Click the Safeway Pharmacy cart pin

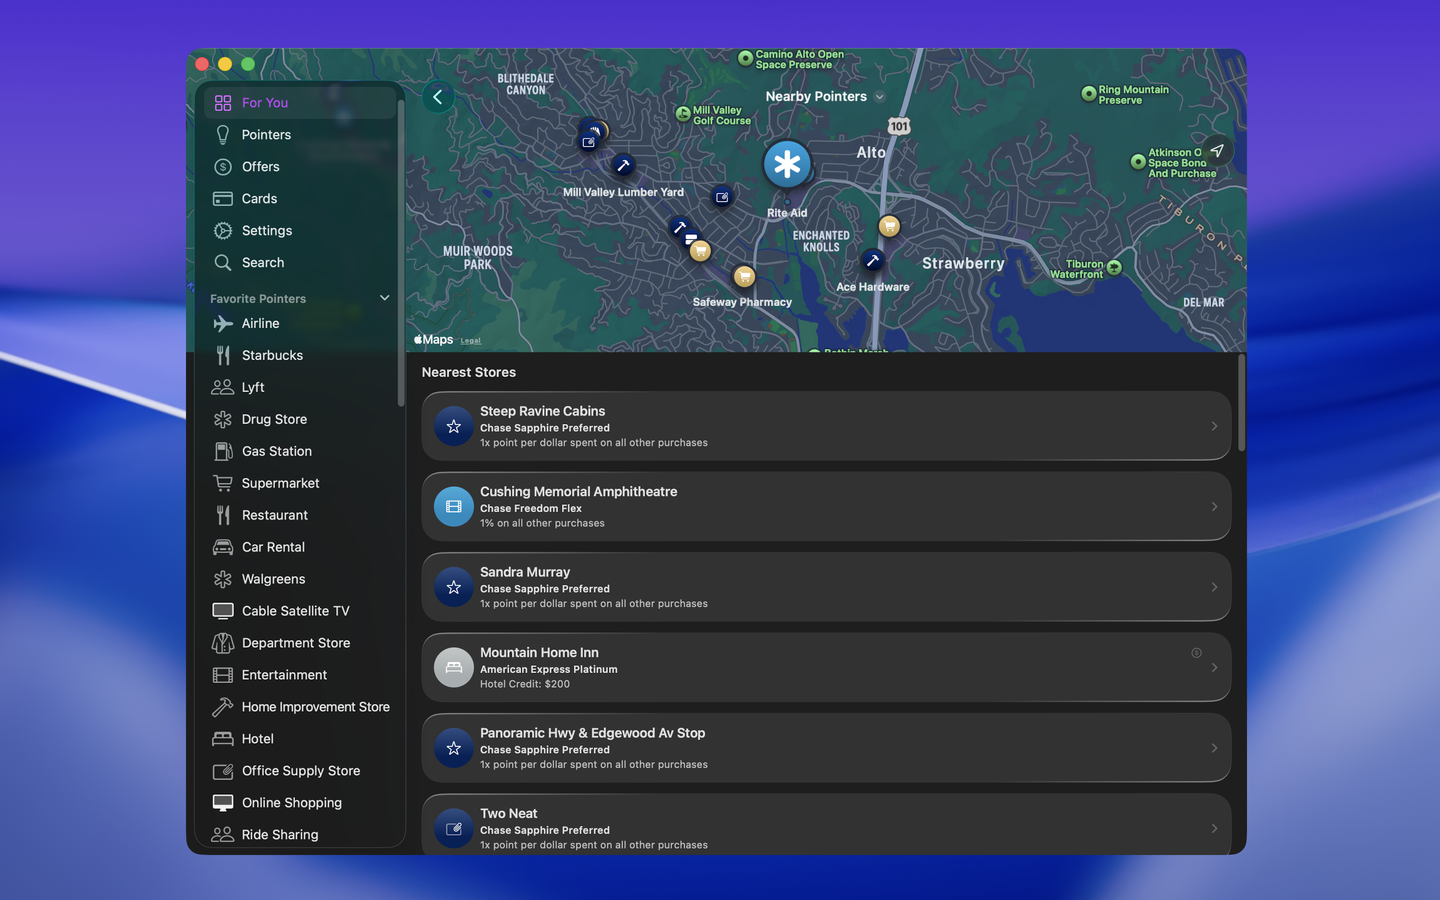tap(744, 276)
